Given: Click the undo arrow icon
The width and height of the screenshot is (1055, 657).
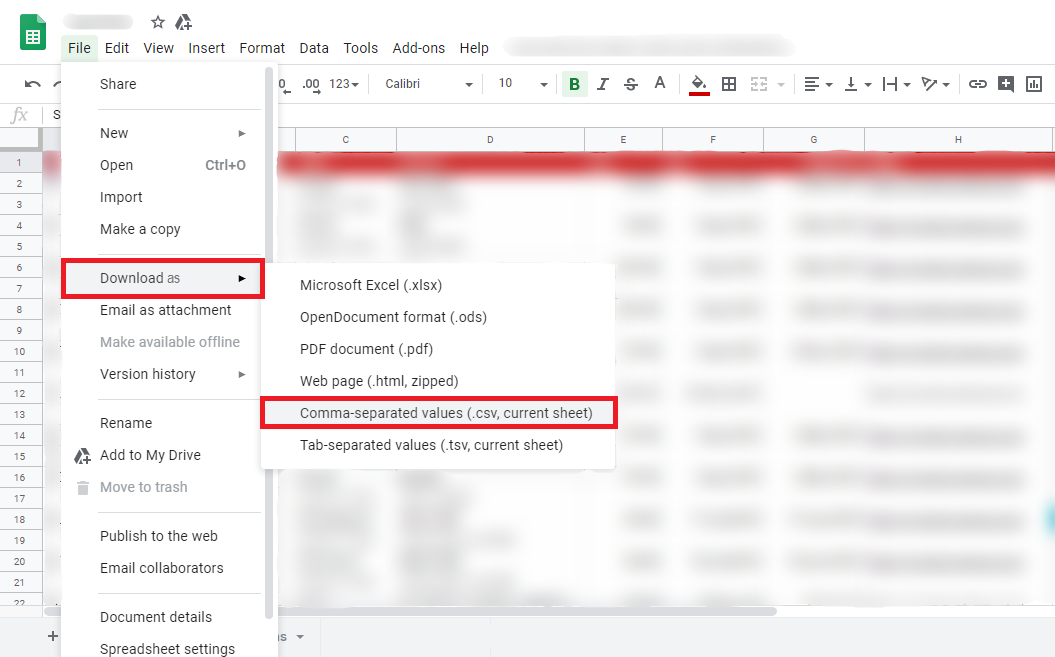Looking at the screenshot, I should click(33, 84).
